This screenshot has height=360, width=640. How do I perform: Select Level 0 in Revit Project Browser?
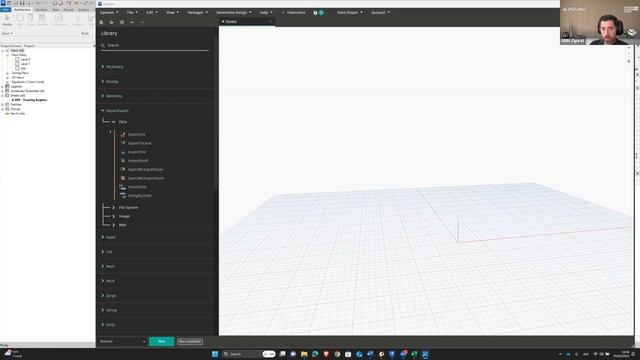click(x=25, y=59)
